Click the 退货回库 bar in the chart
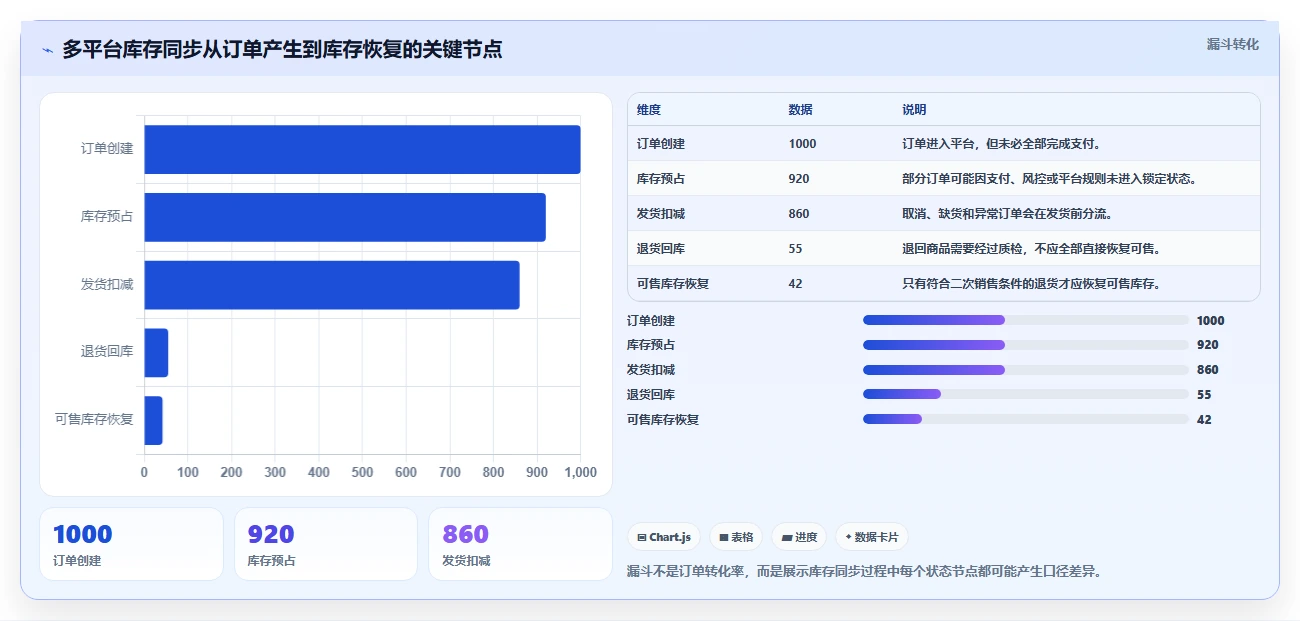Viewport: 1300px width, 621px height. pyautogui.click(x=156, y=352)
